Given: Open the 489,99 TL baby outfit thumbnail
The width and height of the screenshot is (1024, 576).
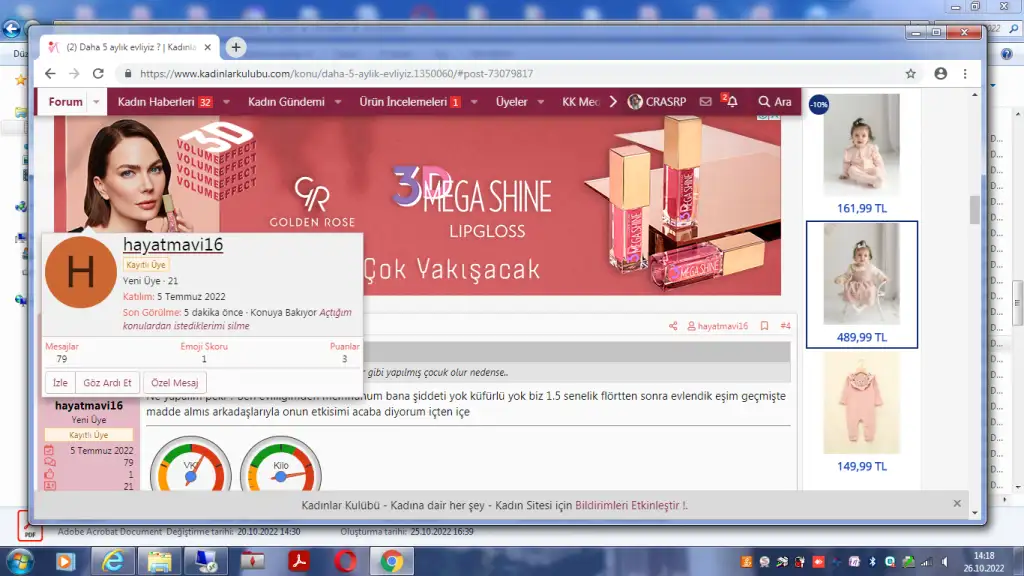Looking at the screenshot, I should click(860, 274).
